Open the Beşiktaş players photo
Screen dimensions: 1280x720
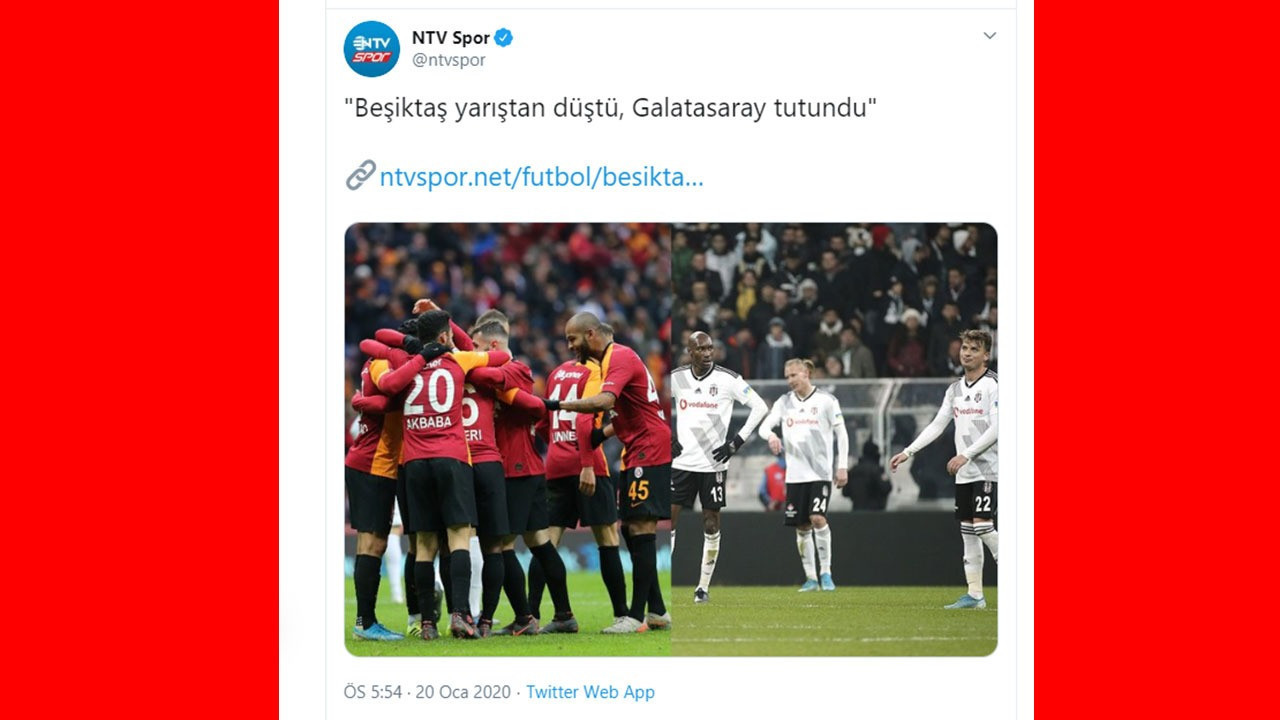(835, 439)
